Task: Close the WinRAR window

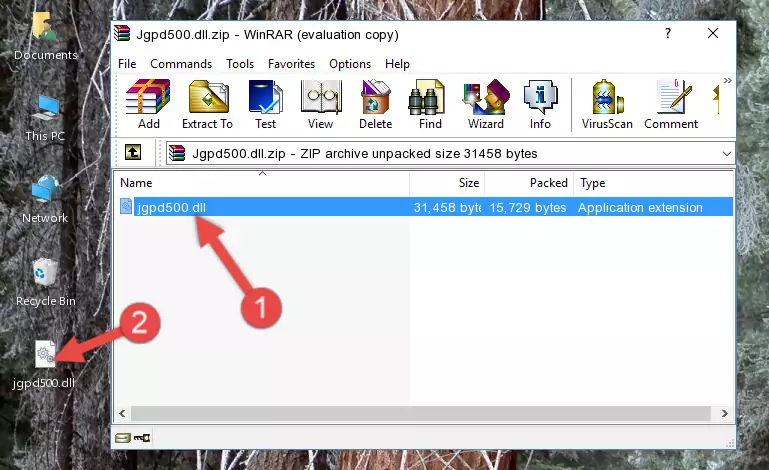Action: click(x=713, y=33)
